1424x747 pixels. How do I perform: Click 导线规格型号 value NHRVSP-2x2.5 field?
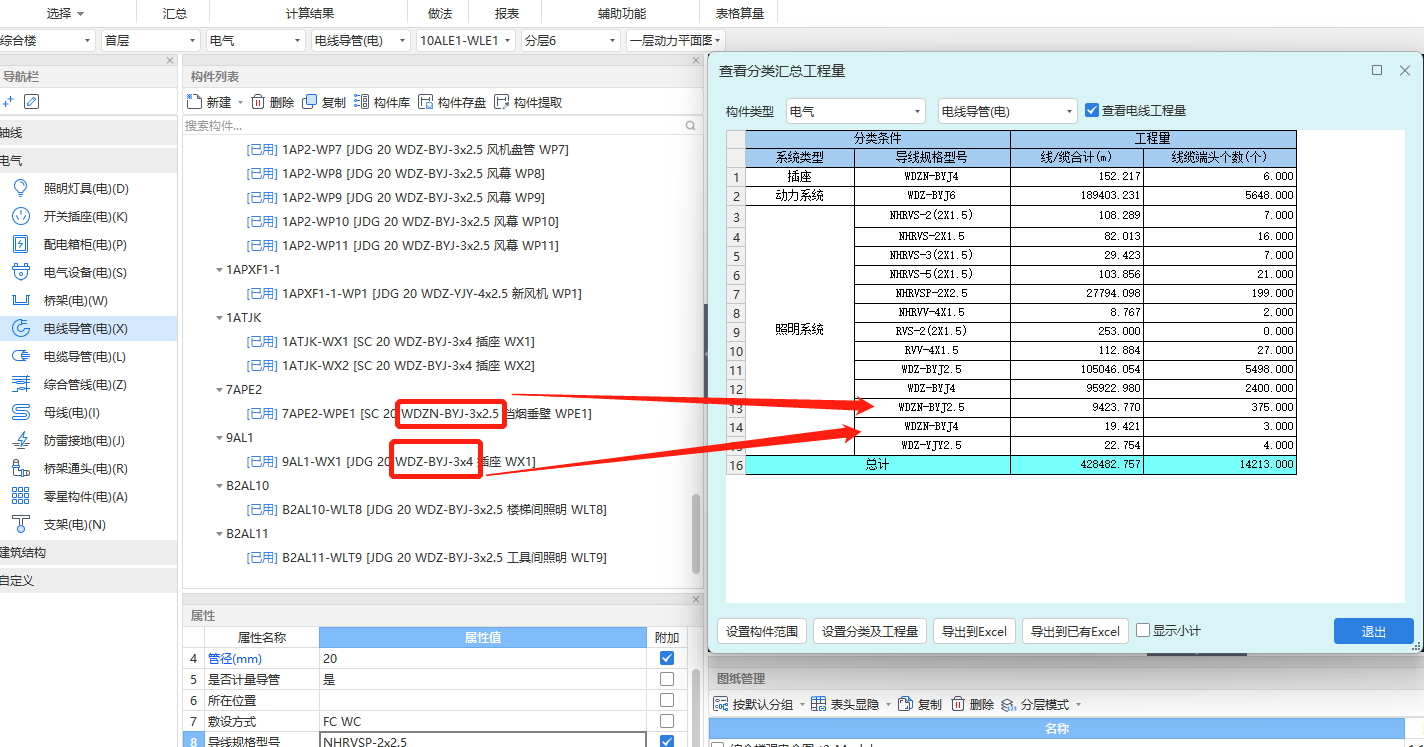483,741
